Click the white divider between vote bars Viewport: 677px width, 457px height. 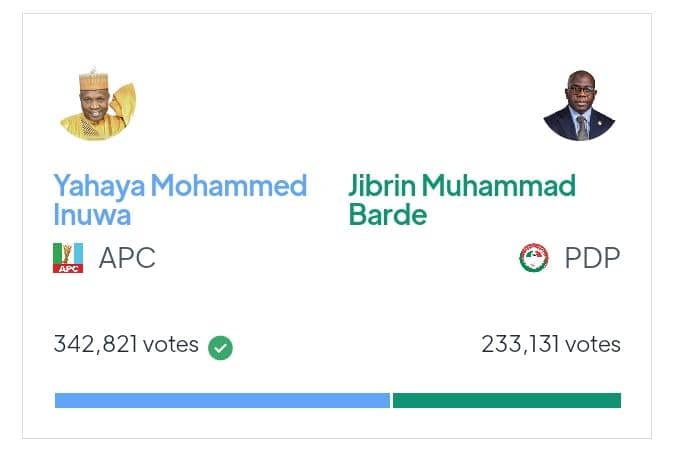pyautogui.click(x=391, y=400)
